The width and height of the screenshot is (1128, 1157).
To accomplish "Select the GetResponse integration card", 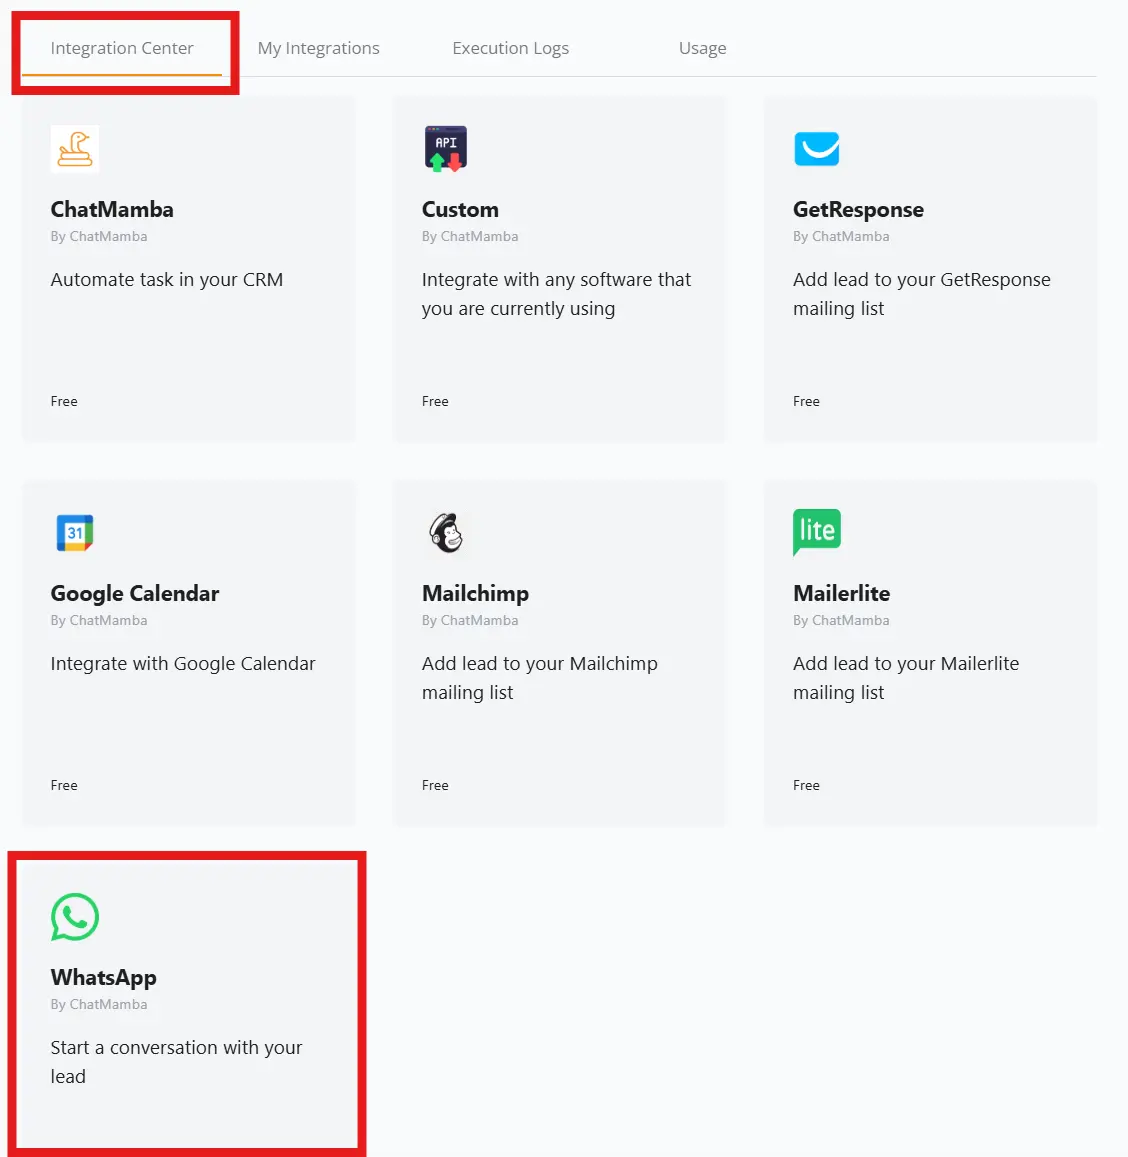I will (930, 270).
